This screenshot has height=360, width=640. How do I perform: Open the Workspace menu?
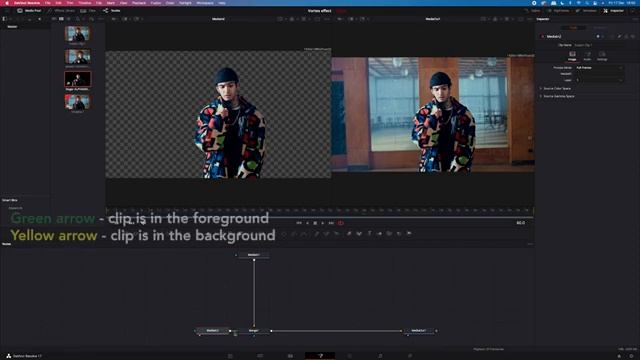coord(205,3)
